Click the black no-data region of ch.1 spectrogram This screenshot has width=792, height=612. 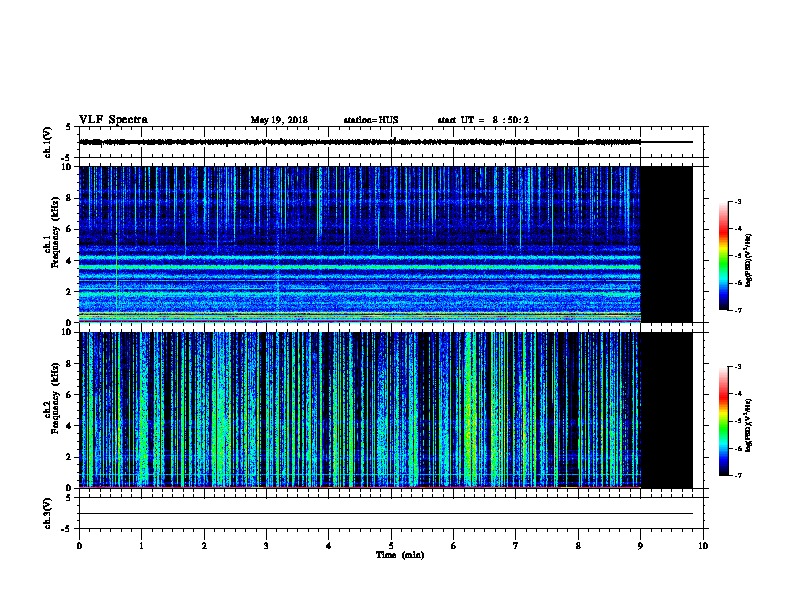[x=667, y=244]
